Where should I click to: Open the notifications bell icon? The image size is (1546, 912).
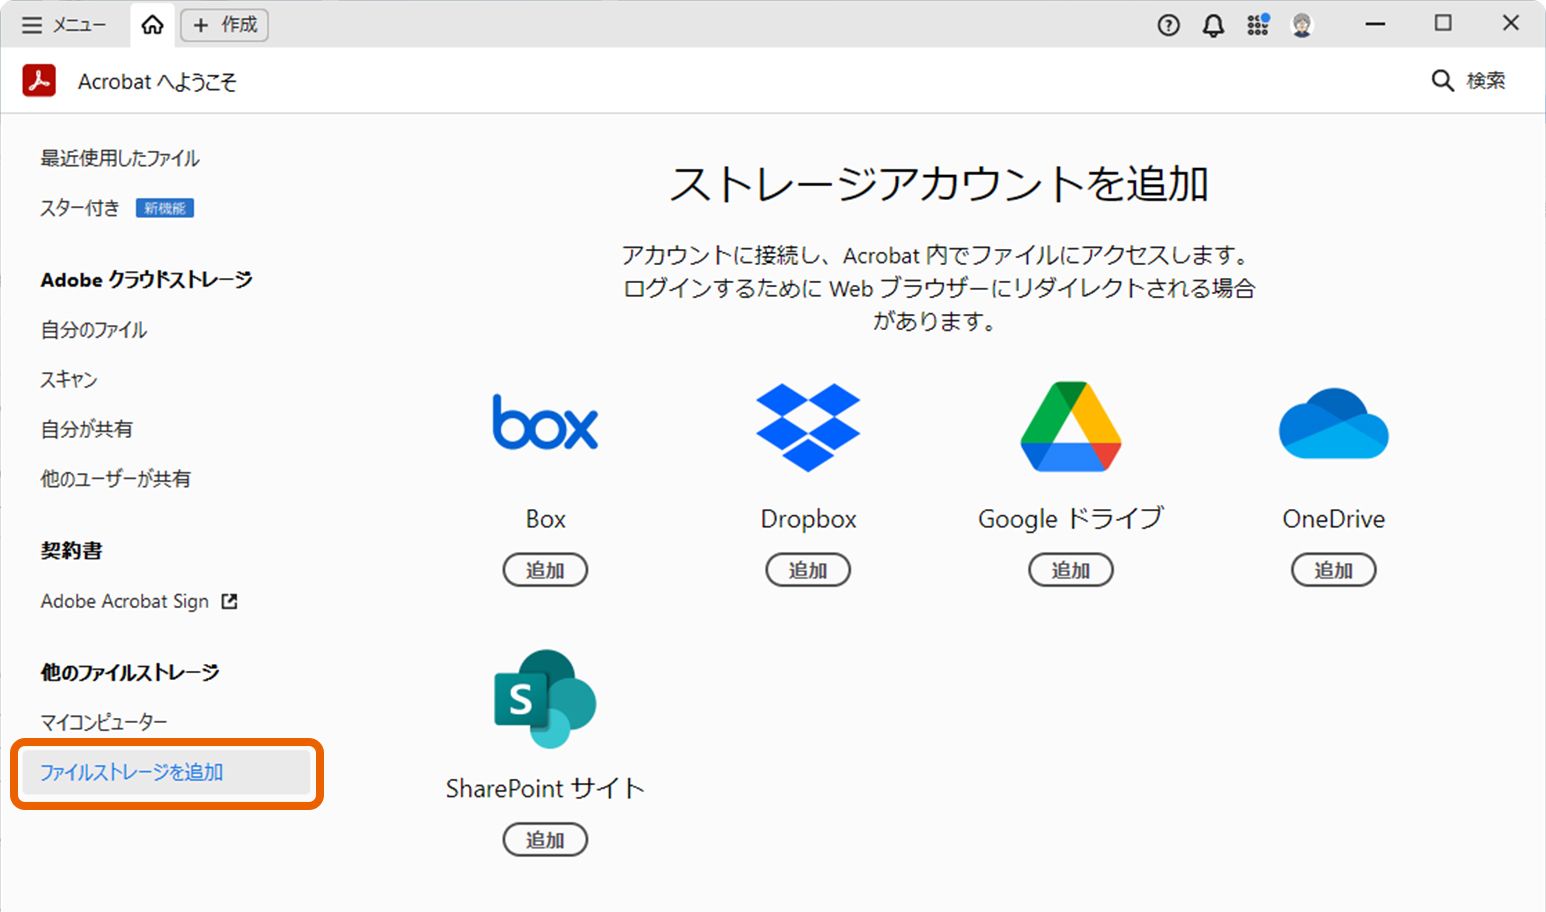click(x=1213, y=25)
